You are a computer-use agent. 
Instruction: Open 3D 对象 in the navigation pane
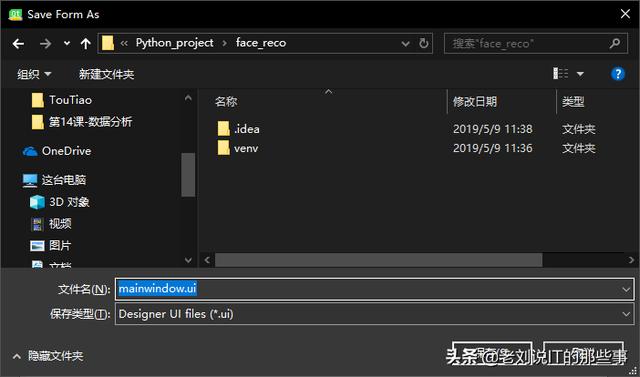pos(69,202)
